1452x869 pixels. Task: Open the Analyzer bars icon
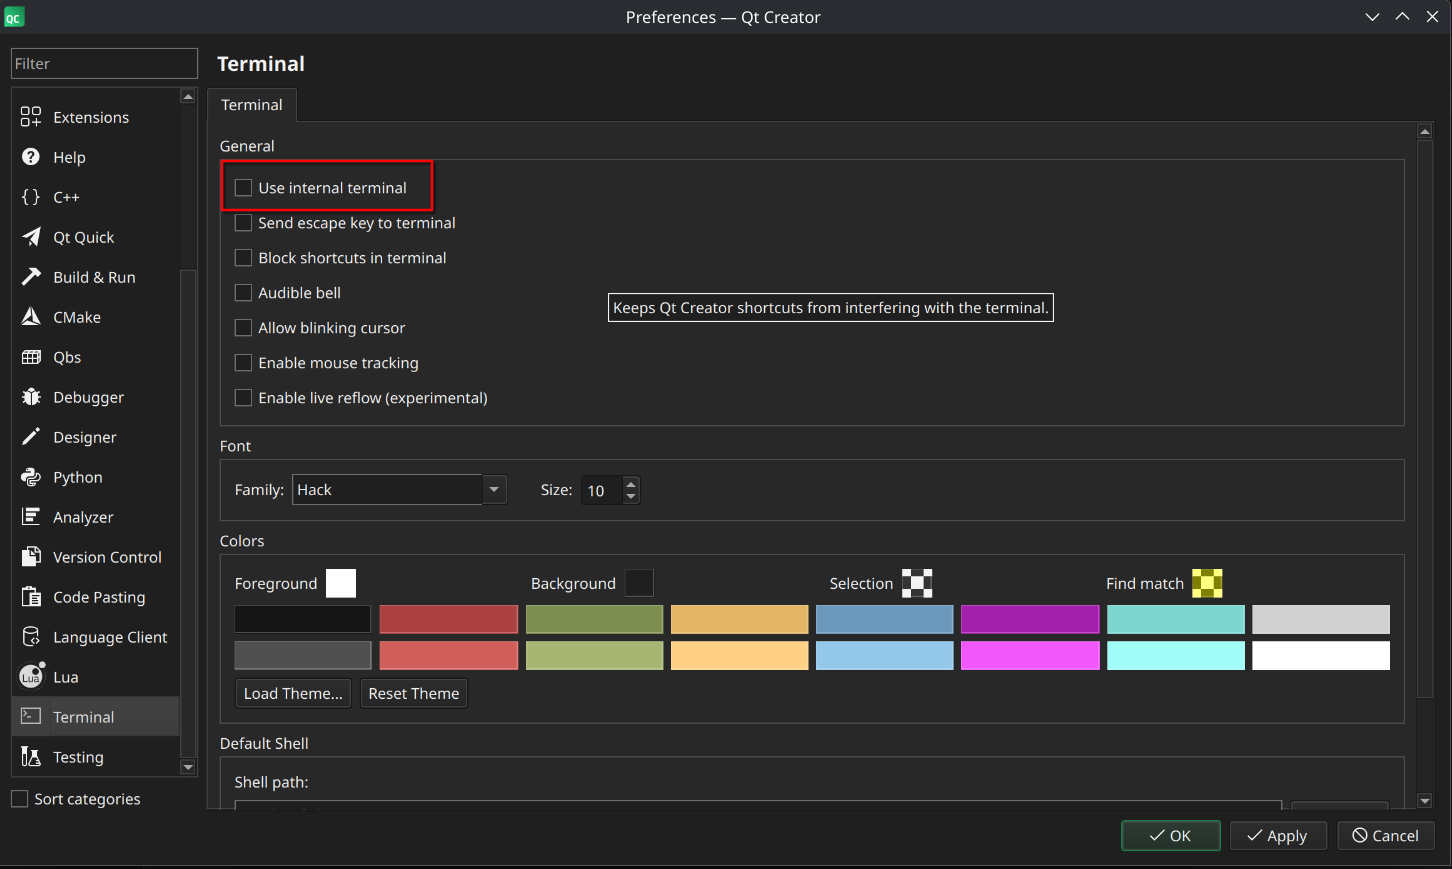[31, 517]
